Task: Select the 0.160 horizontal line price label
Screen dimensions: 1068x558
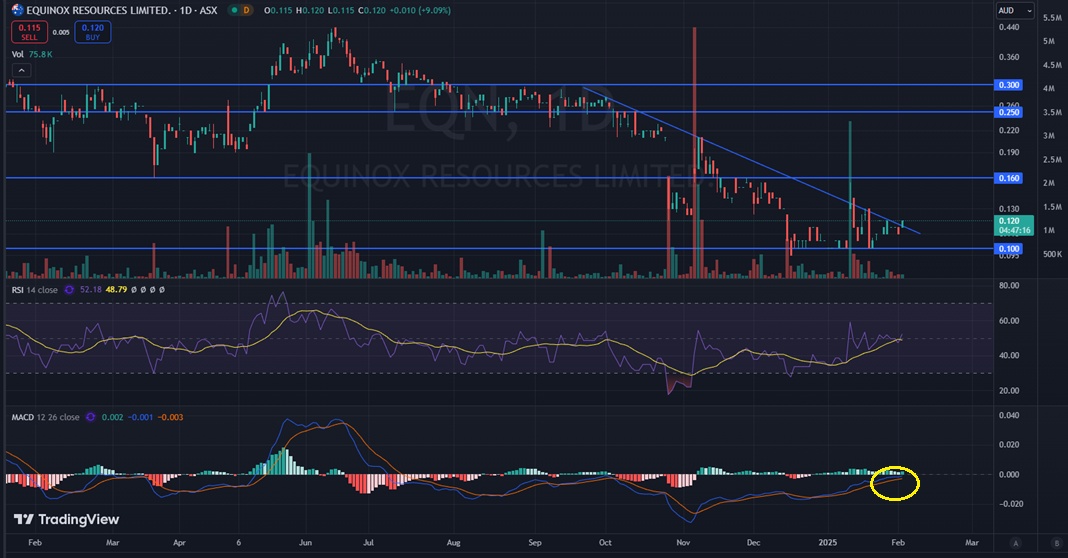Action: pos(1008,178)
